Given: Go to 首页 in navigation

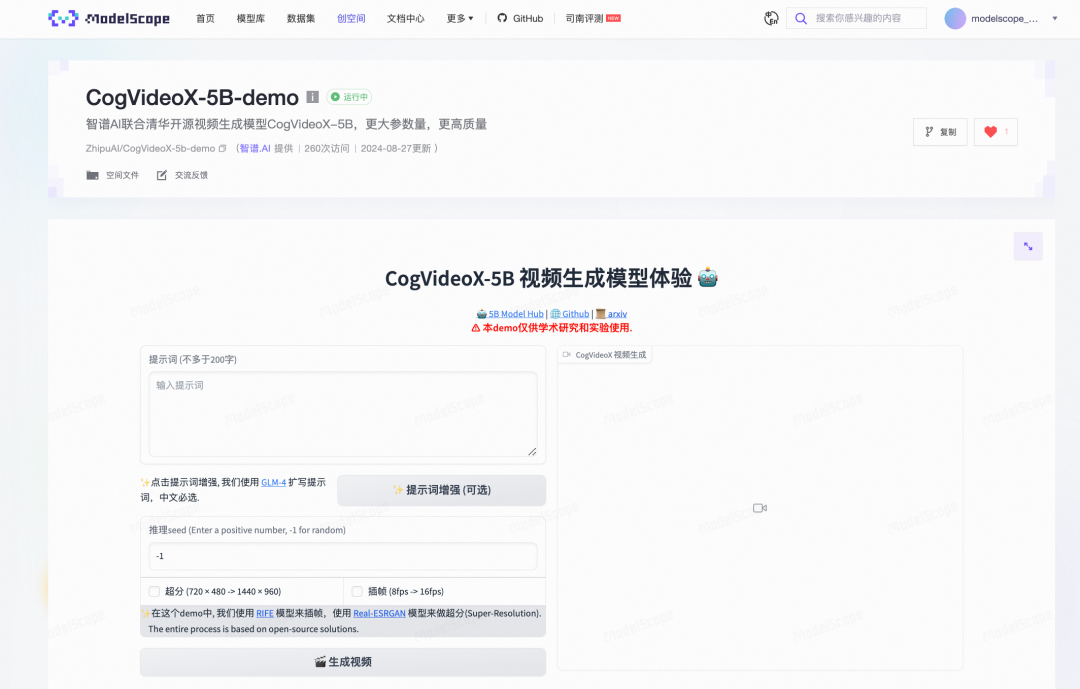Looking at the screenshot, I should (x=205, y=19).
